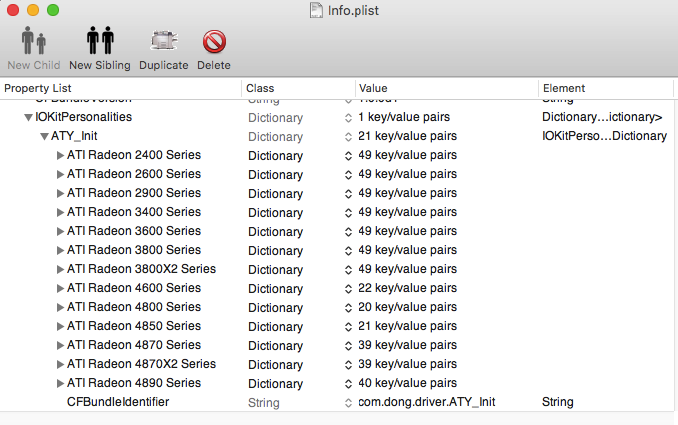Expand ATI Radeon 3800X2 Series entry

pos(61,269)
